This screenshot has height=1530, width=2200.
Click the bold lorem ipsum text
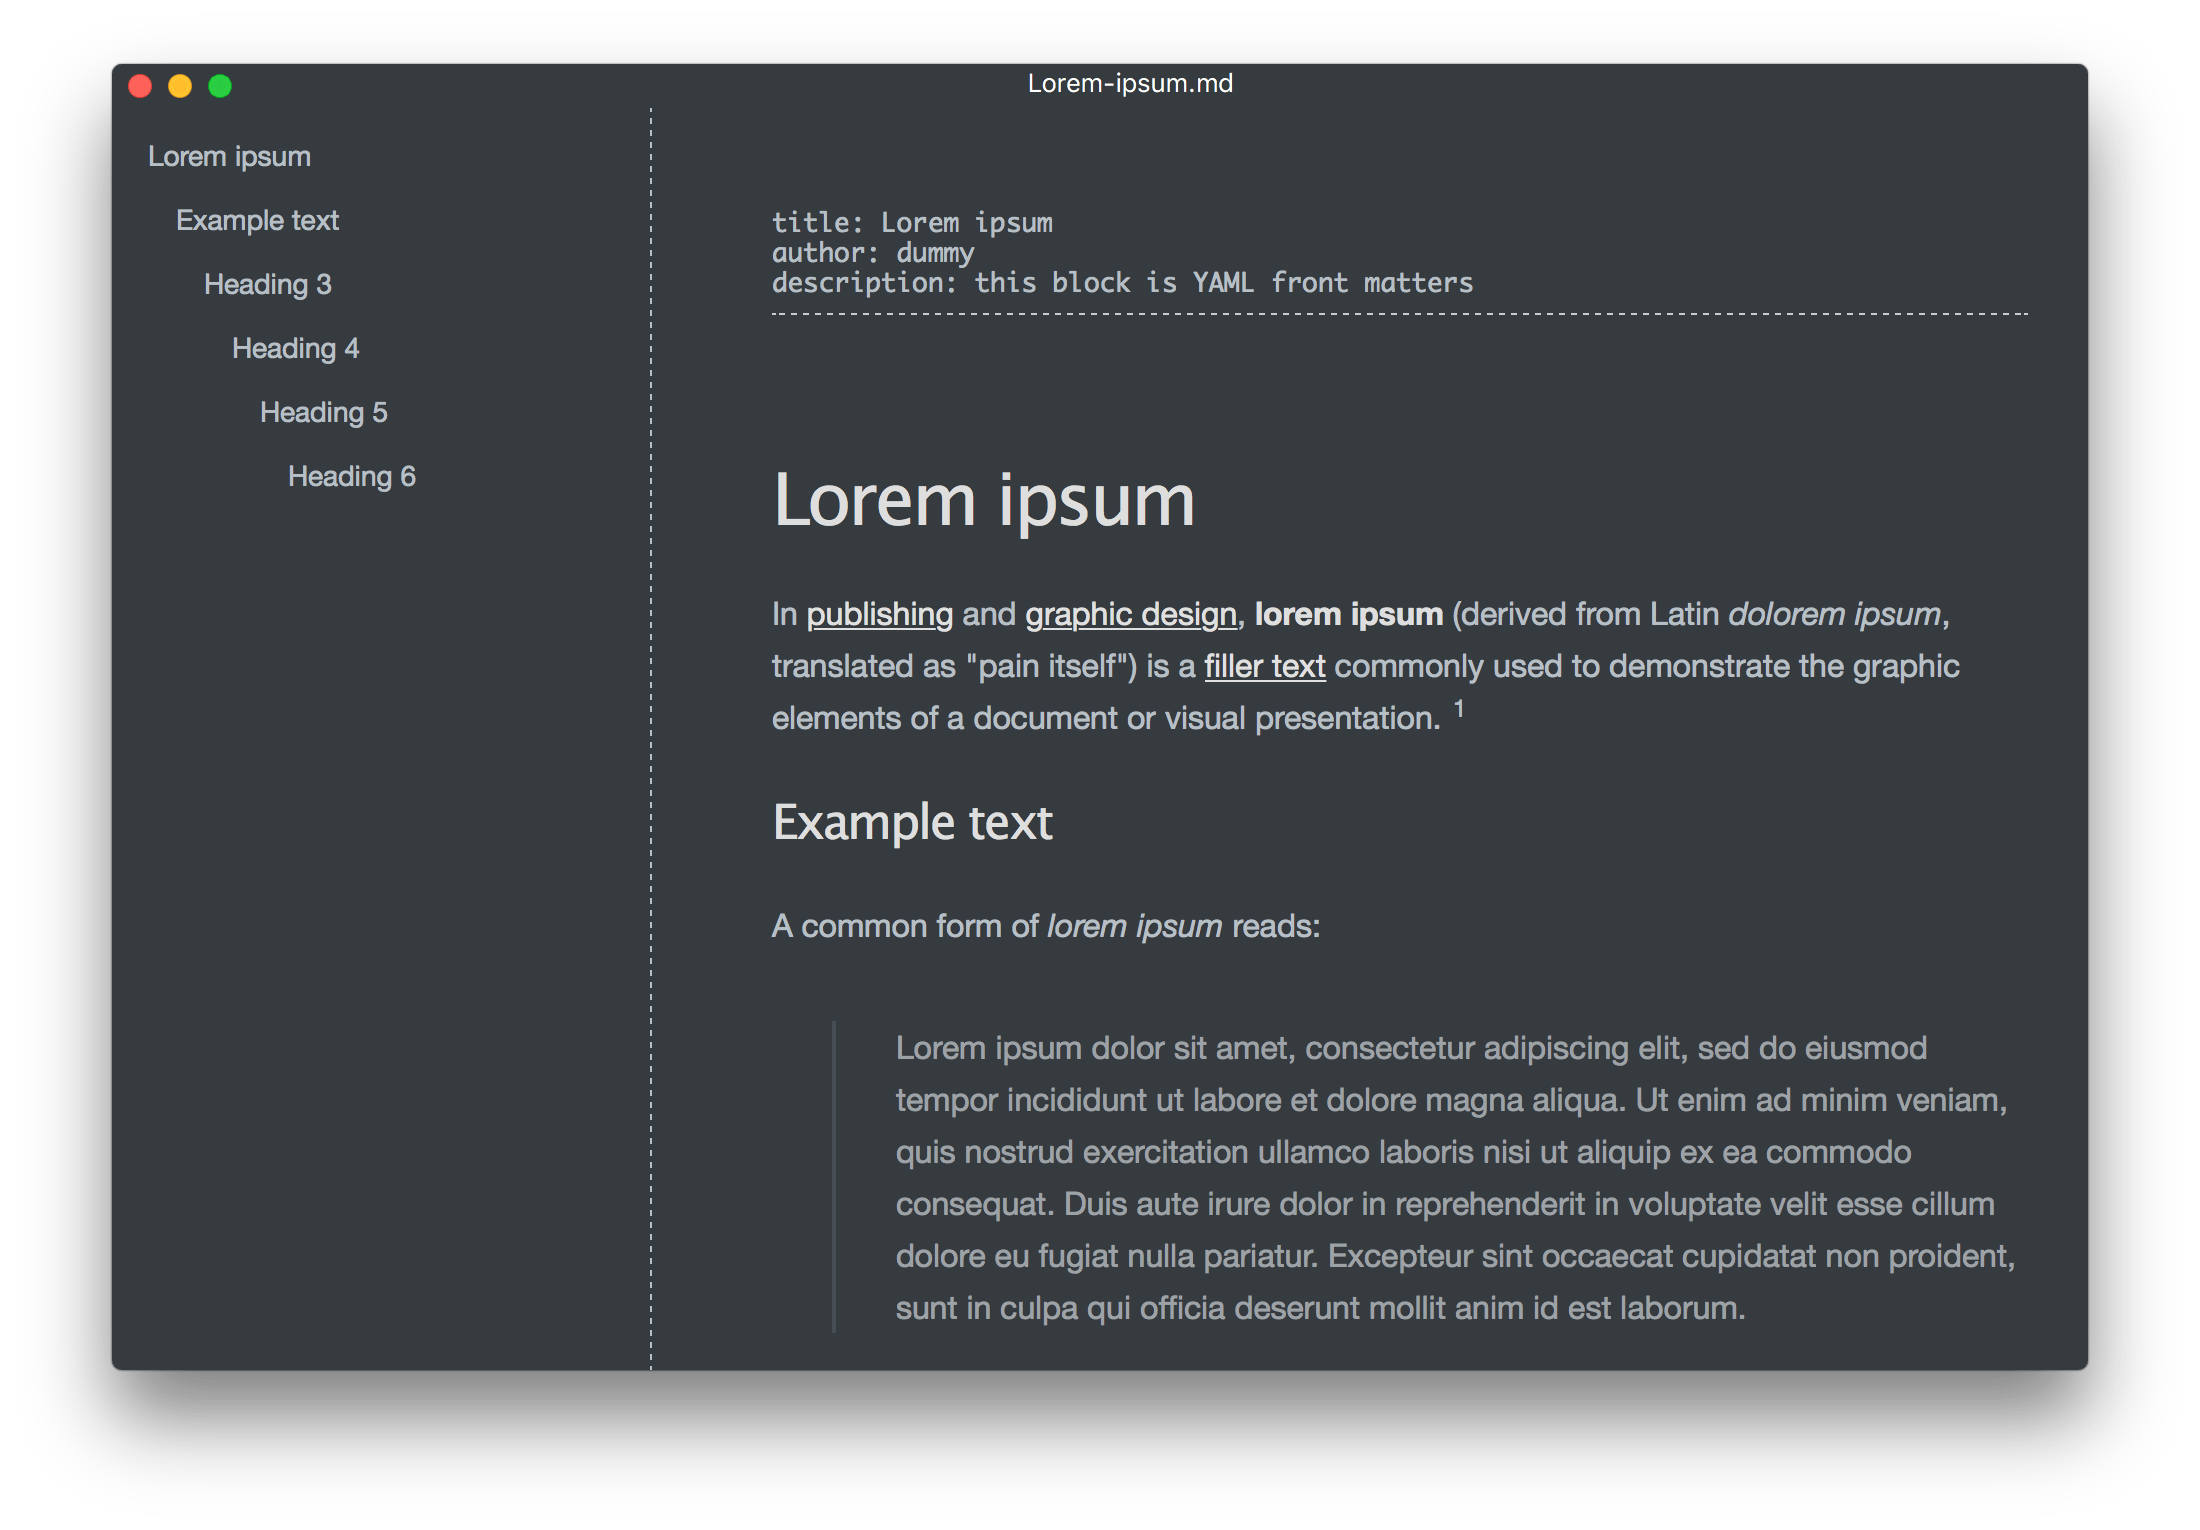[x=1349, y=615]
